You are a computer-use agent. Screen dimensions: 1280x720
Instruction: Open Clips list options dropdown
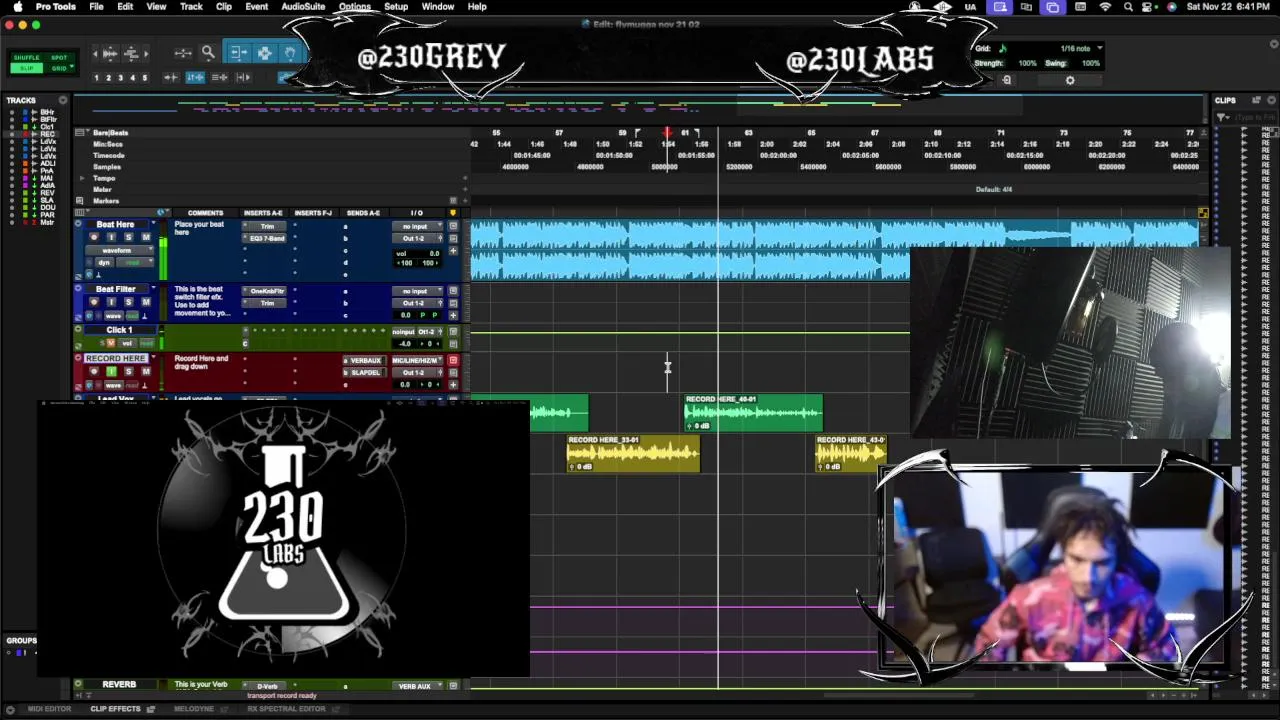(x=1271, y=100)
